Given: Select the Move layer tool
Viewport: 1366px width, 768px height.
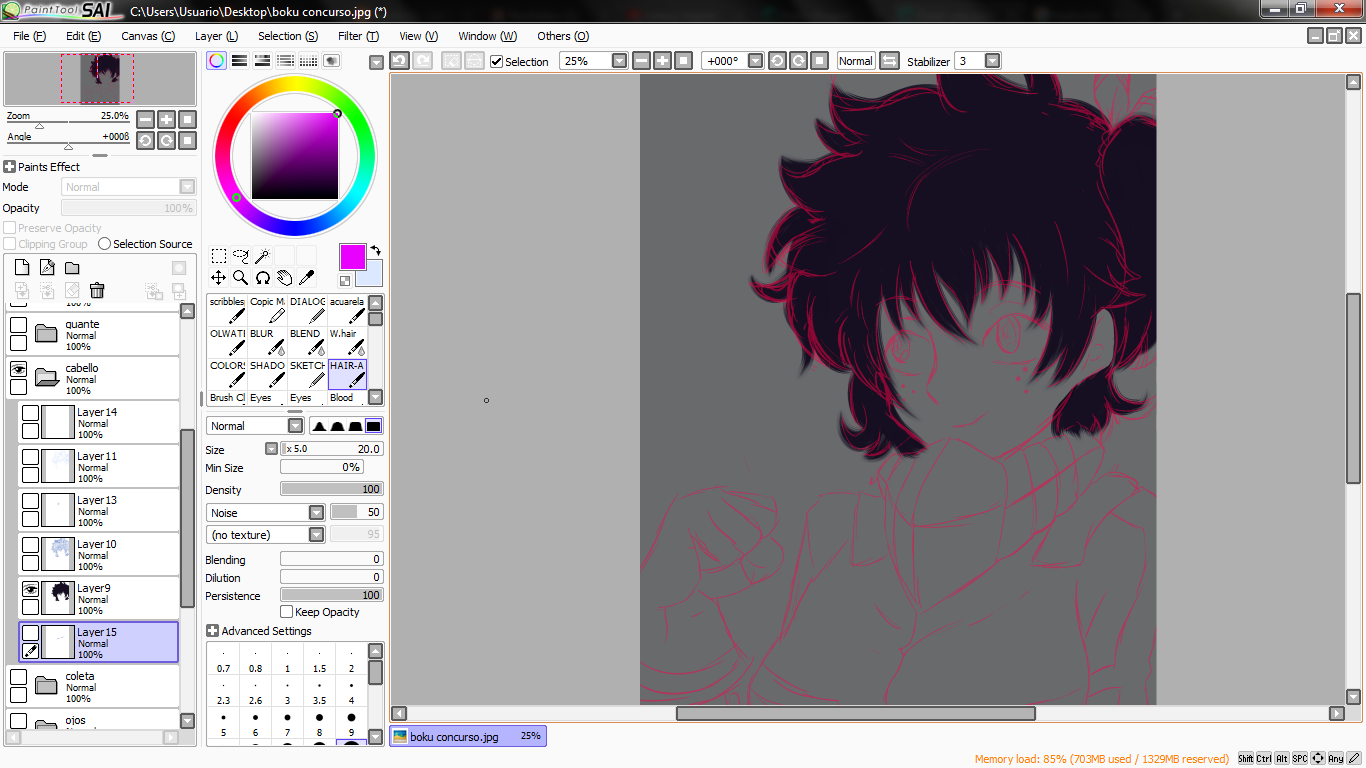Looking at the screenshot, I should click(x=218, y=277).
